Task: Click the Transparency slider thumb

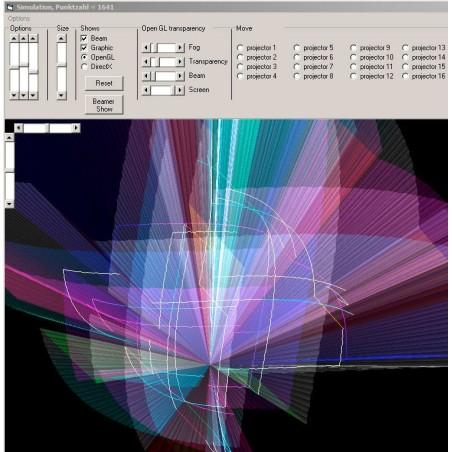Action: pos(156,62)
